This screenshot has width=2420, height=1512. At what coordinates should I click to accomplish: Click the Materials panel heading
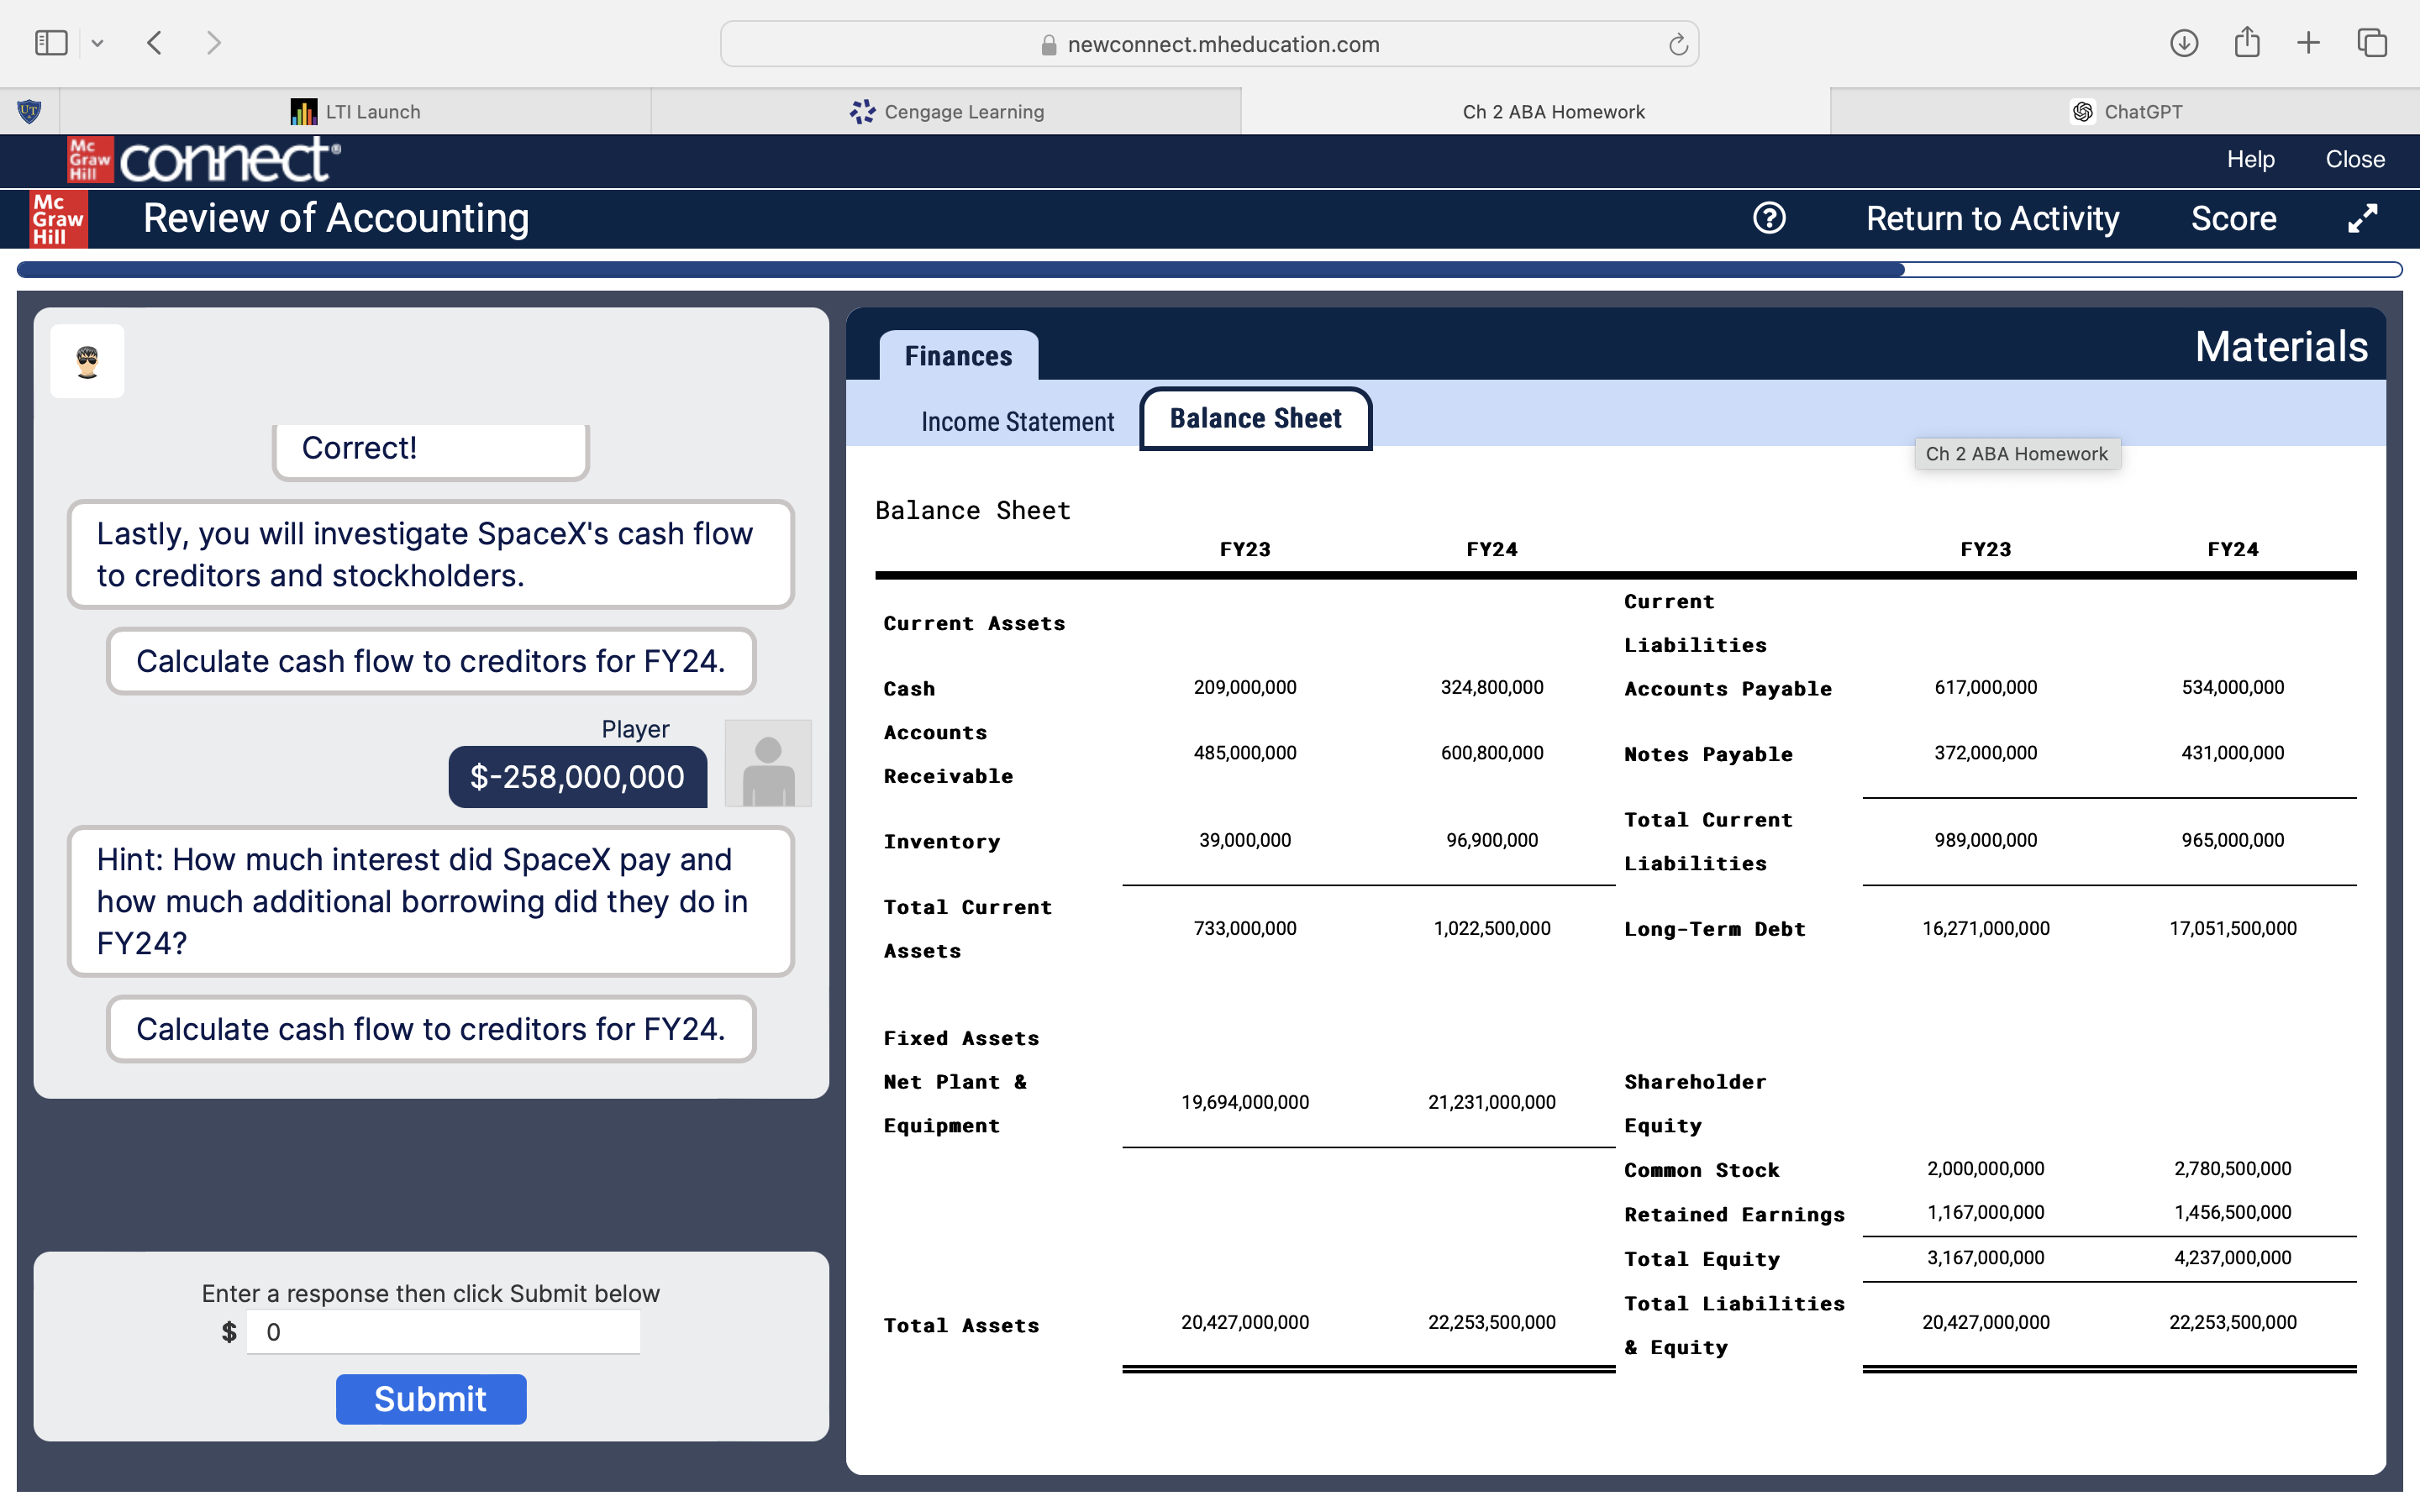[2280, 347]
